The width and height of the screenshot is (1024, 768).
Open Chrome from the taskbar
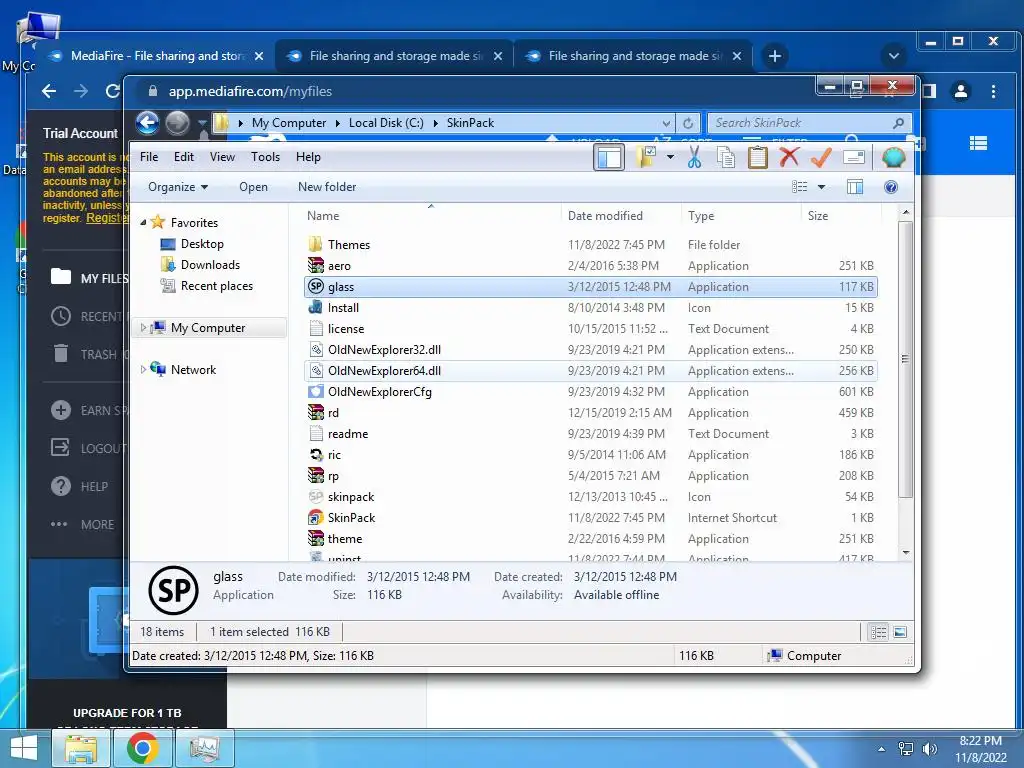click(x=142, y=748)
